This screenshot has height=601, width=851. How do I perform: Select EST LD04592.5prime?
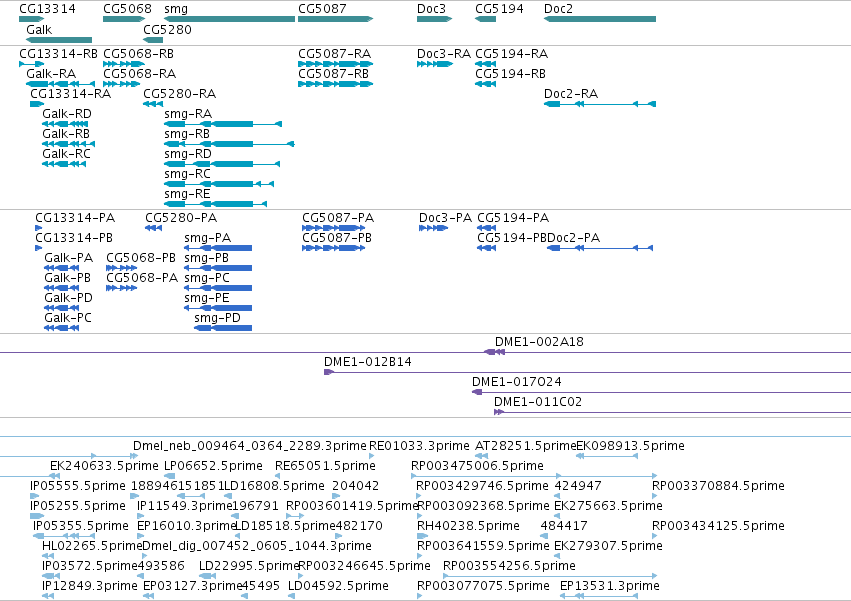338,586
